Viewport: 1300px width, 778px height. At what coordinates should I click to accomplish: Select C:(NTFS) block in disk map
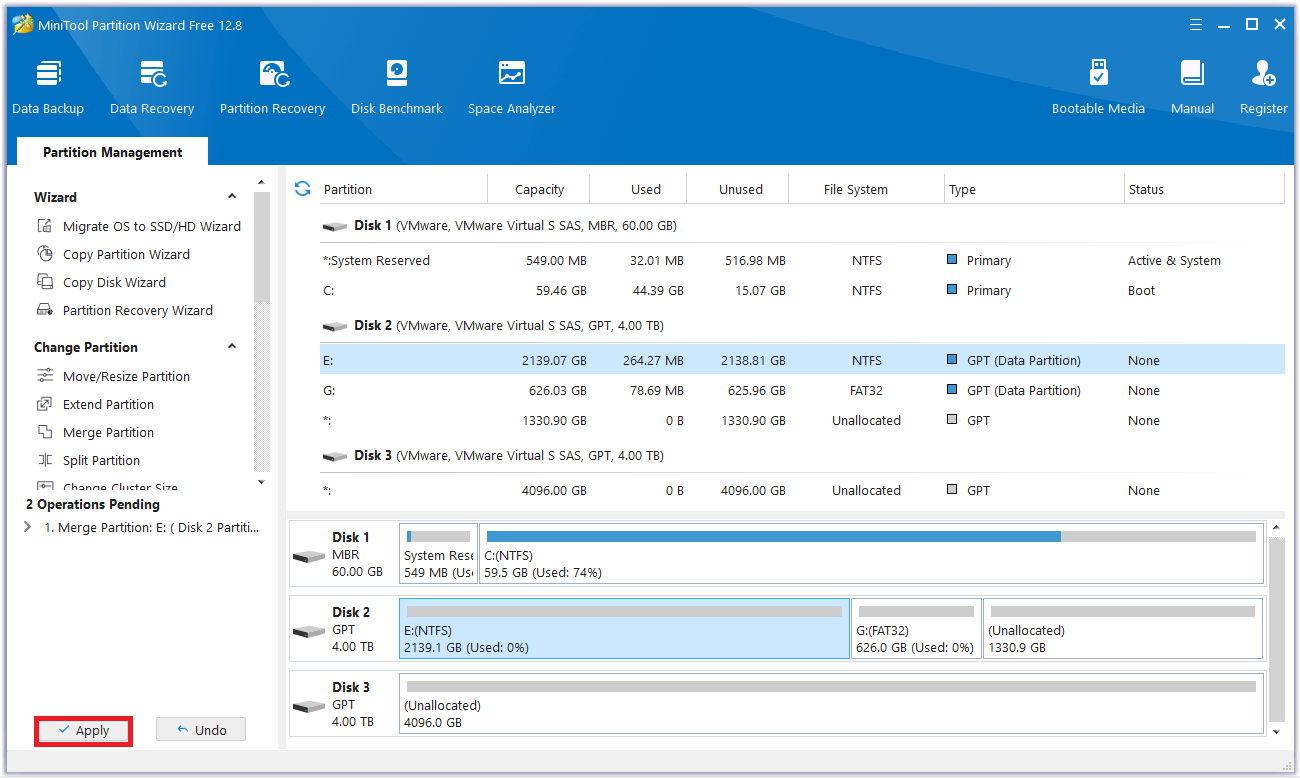(x=871, y=554)
